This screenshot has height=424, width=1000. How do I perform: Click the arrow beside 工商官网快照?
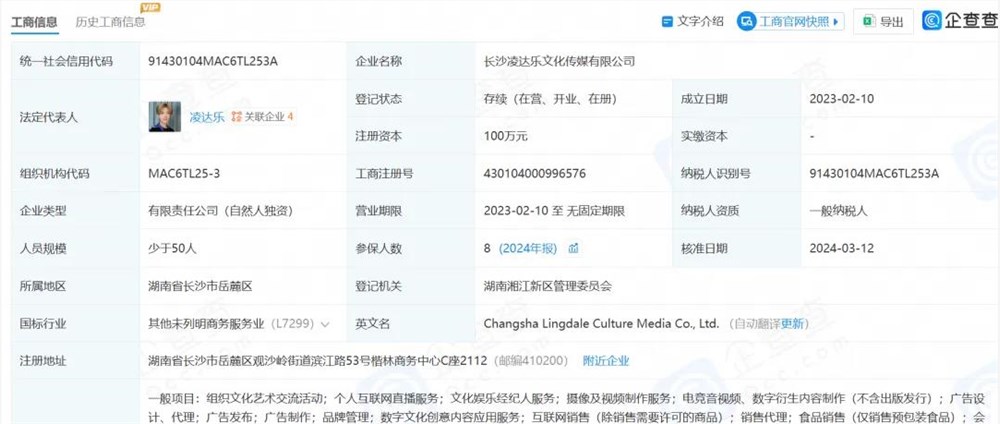click(837, 21)
